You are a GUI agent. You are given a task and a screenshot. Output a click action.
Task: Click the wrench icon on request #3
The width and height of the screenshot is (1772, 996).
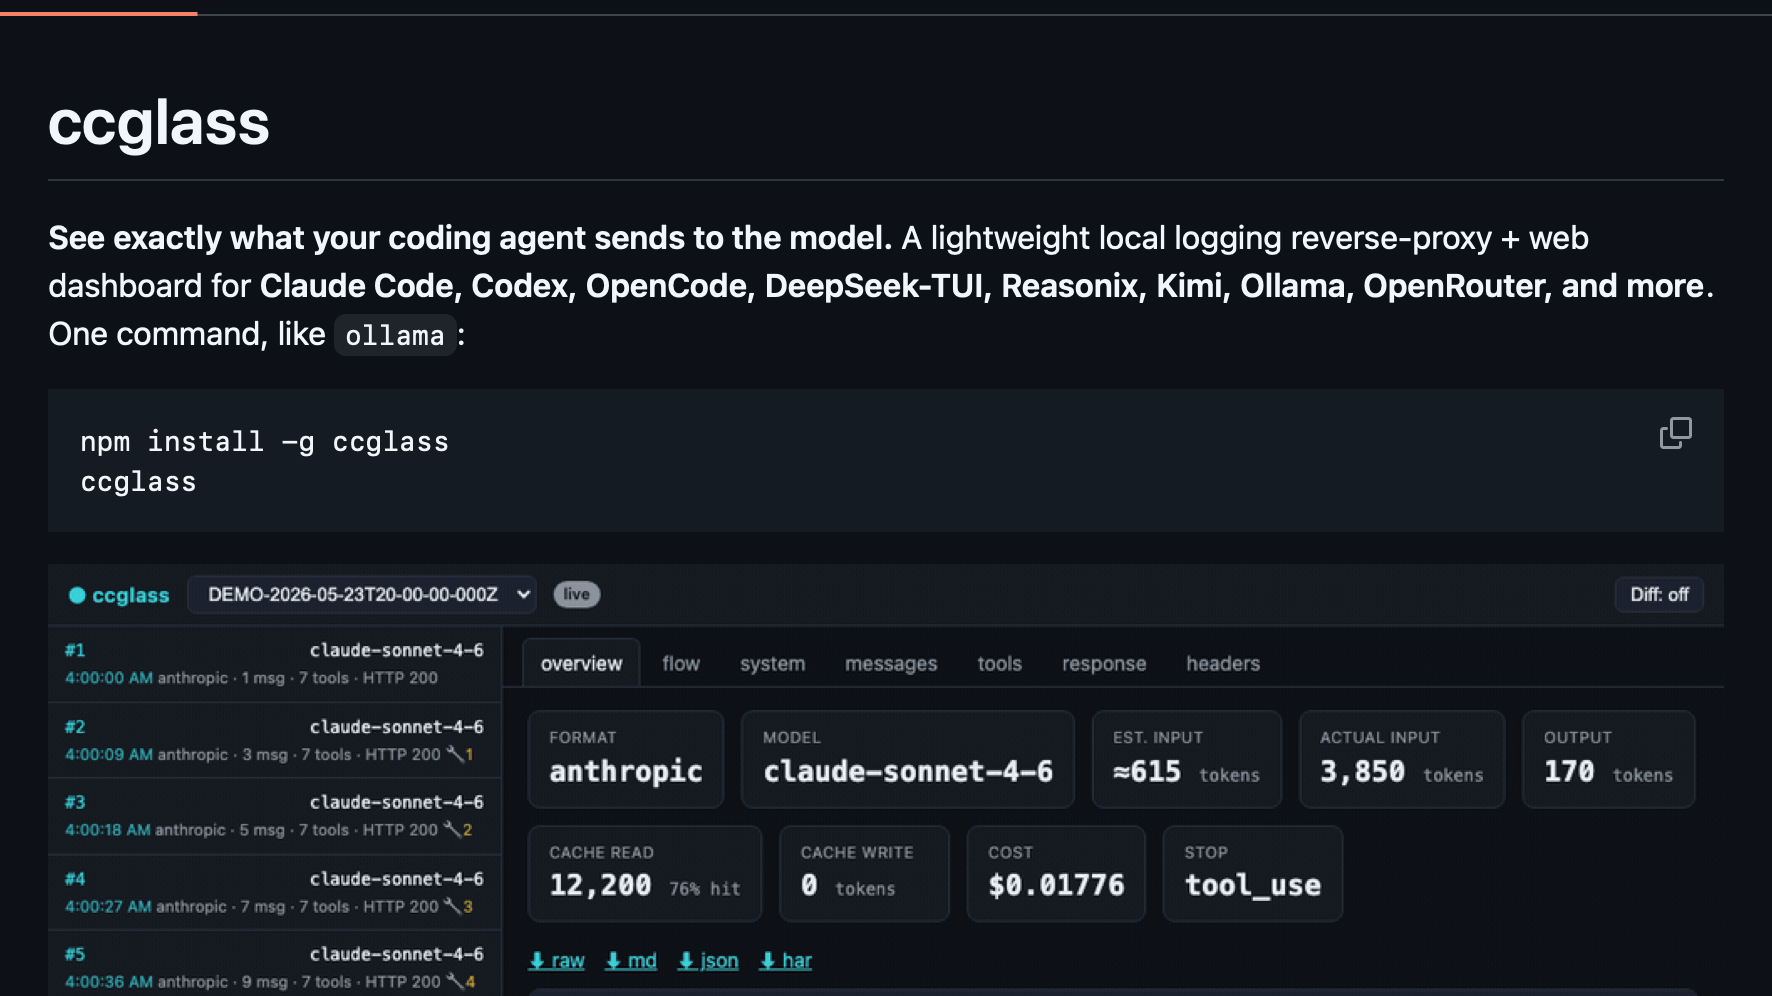tap(452, 829)
